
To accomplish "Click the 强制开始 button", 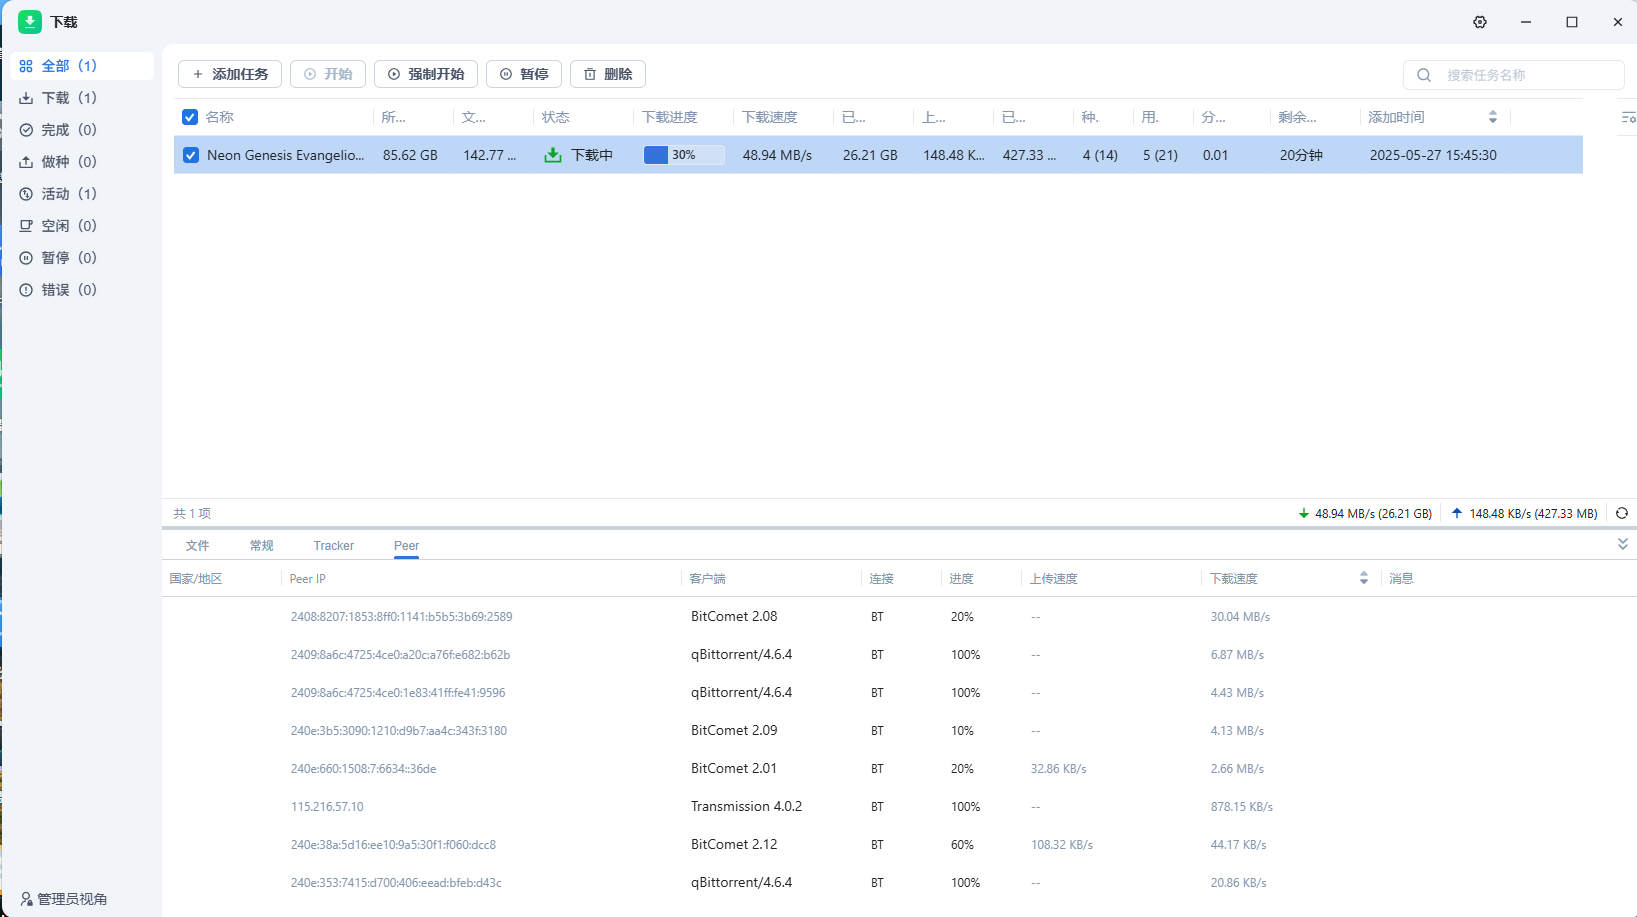I will [x=426, y=74].
